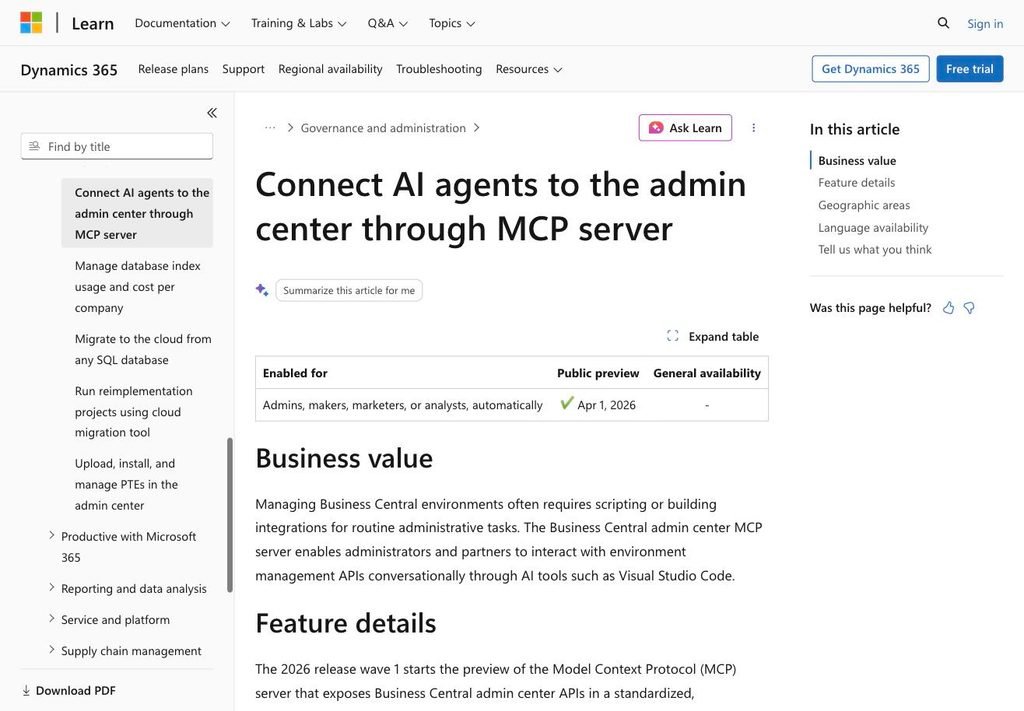Open the Troubleshooting menu item
1024x711 pixels.
[x=439, y=69]
